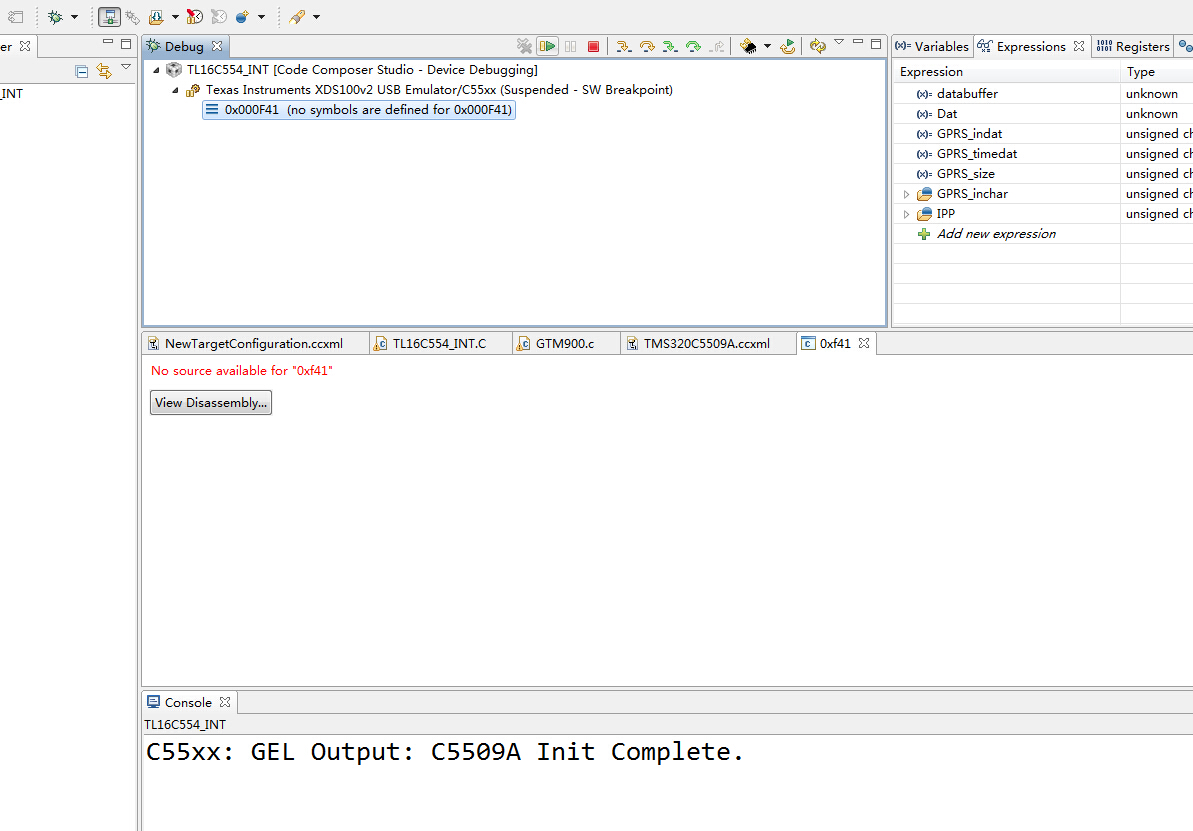This screenshot has width=1193, height=831.
Task: Switch to the Variables tab
Action: (x=932, y=46)
